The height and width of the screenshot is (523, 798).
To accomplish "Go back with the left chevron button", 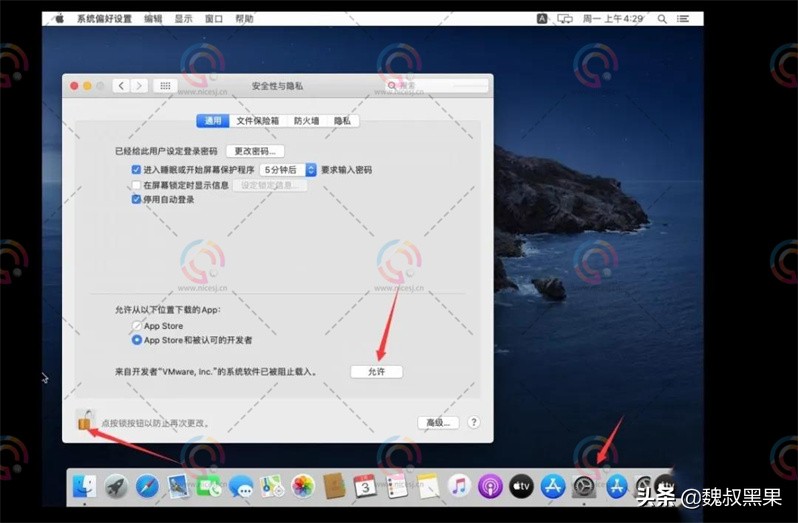I will (121, 86).
